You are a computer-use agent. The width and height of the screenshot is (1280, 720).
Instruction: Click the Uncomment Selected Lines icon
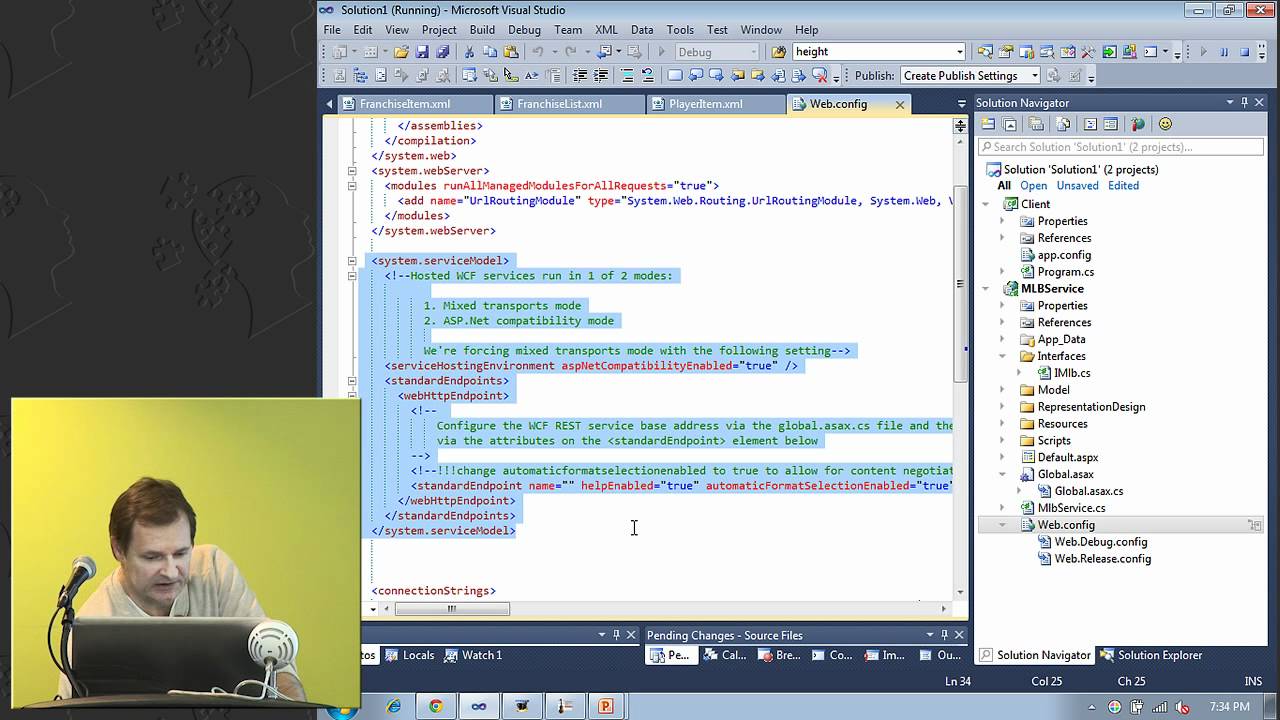(648, 75)
